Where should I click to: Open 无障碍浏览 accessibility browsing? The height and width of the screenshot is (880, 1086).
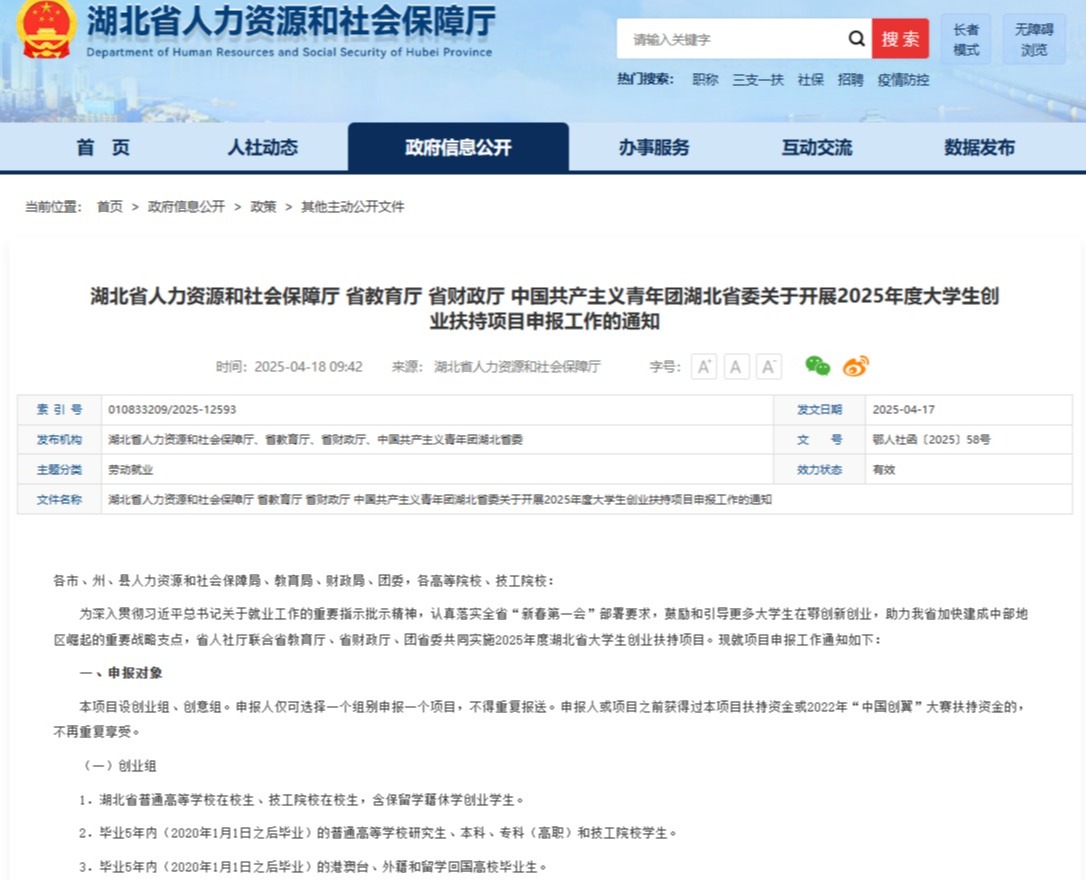(x=1034, y=40)
